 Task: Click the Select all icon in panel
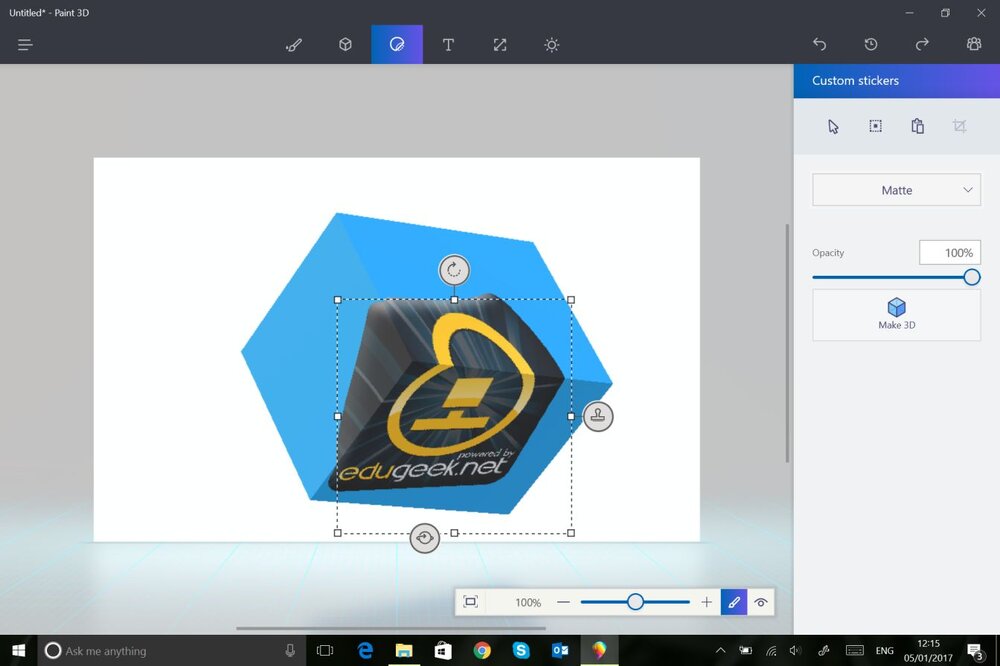(x=876, y=126)
